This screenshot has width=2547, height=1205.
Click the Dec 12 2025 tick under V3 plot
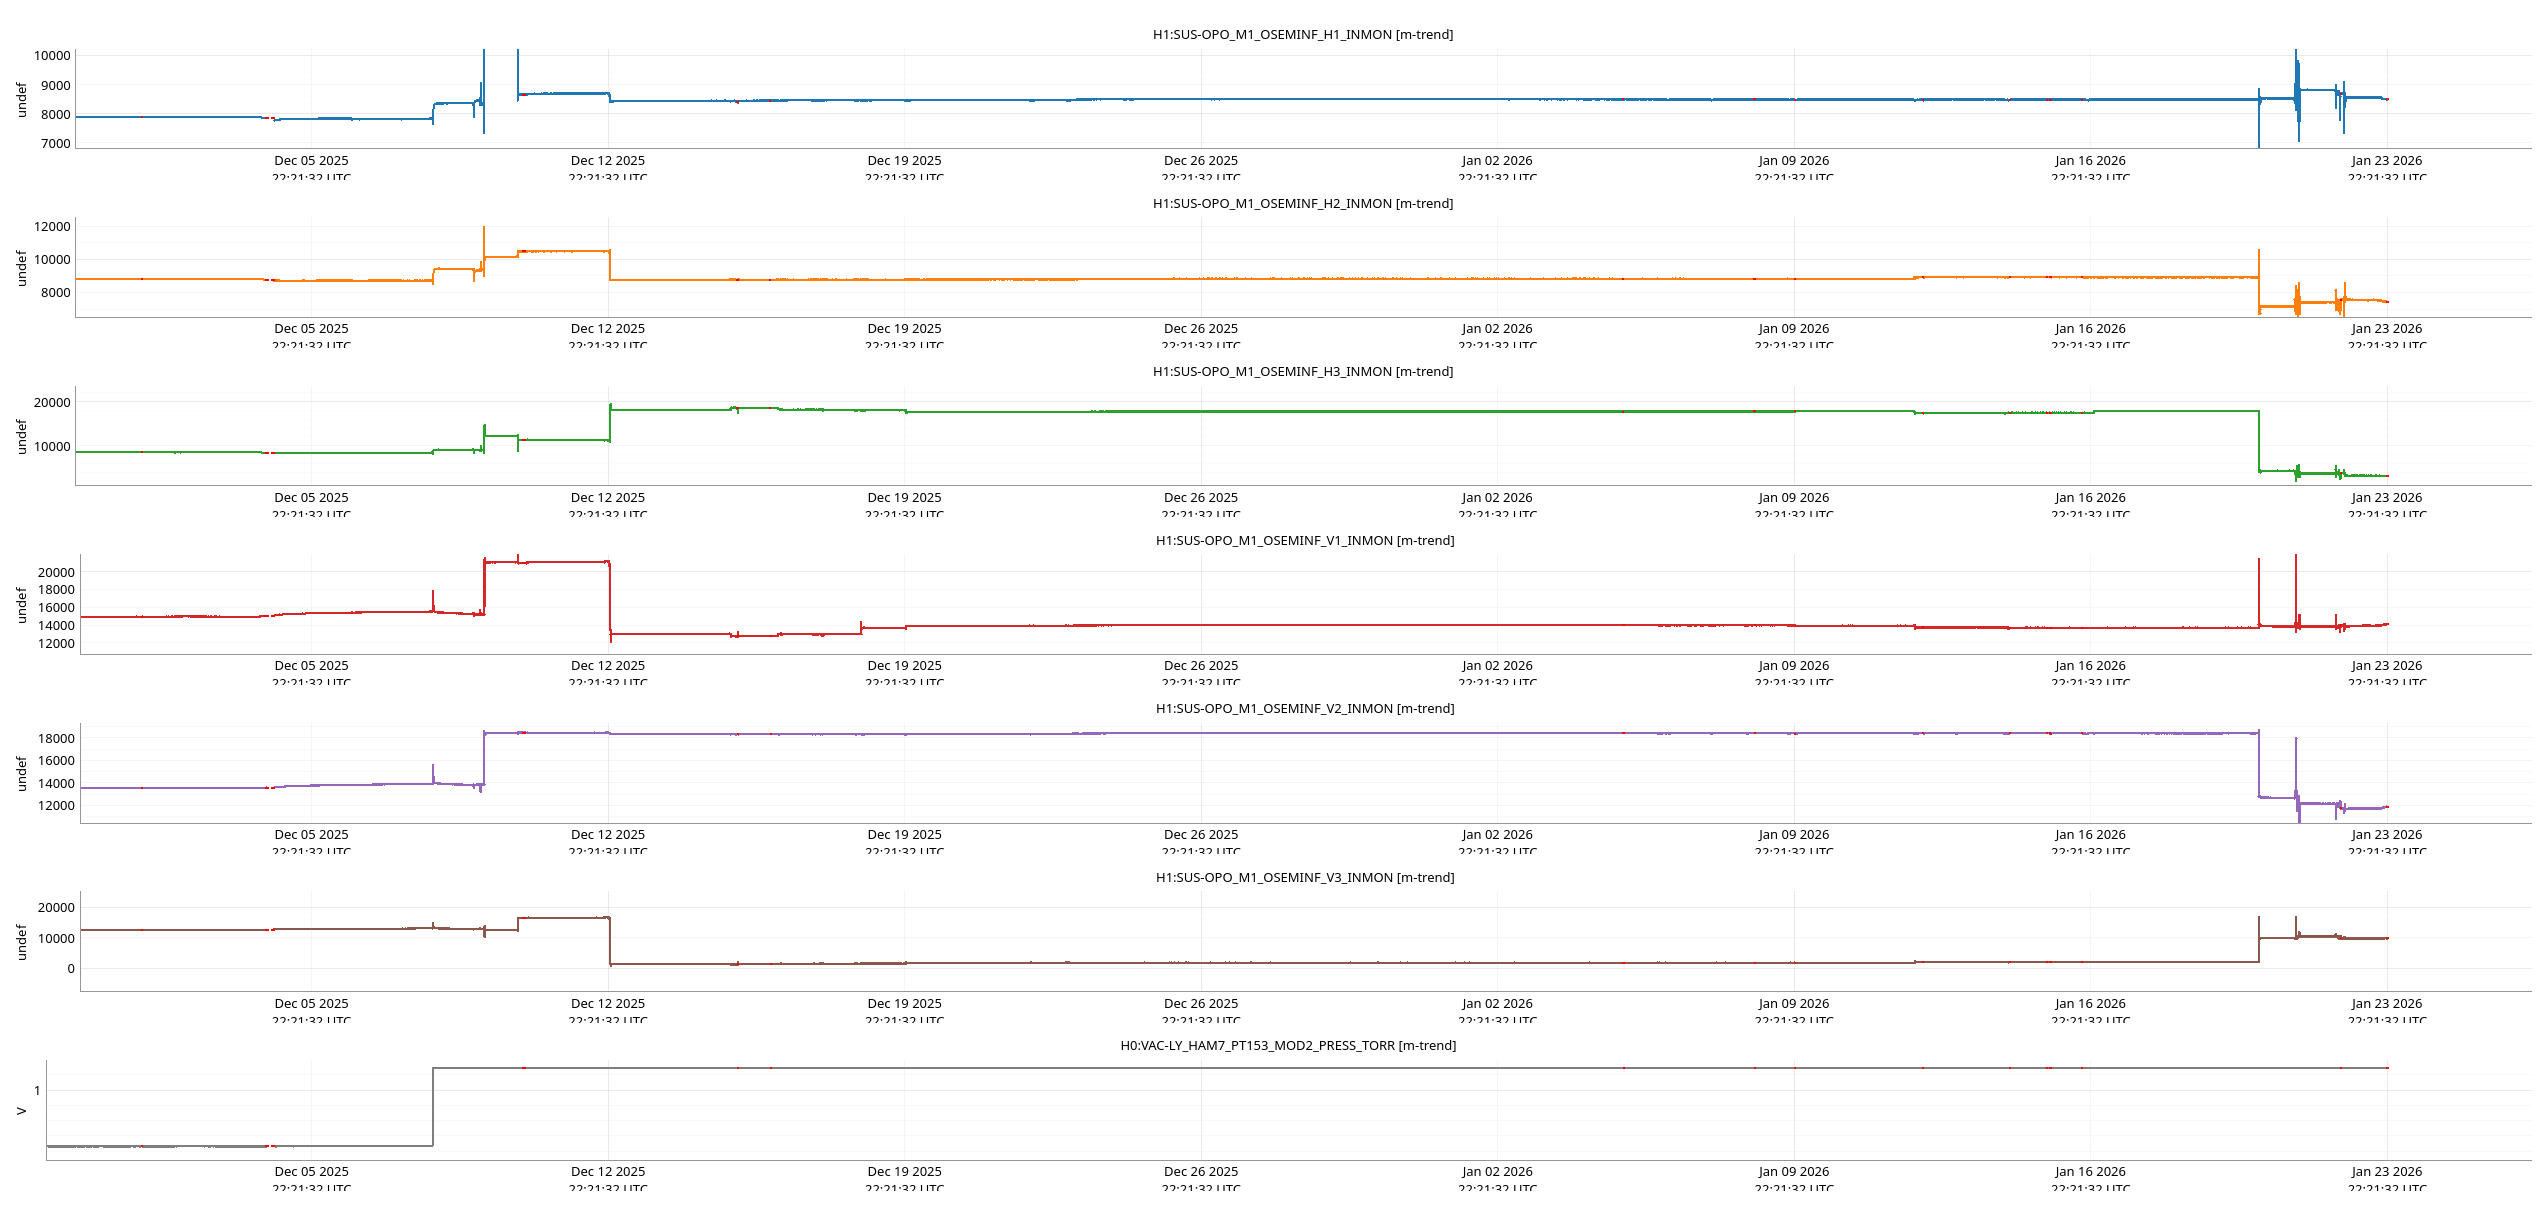pos(607,1004)
